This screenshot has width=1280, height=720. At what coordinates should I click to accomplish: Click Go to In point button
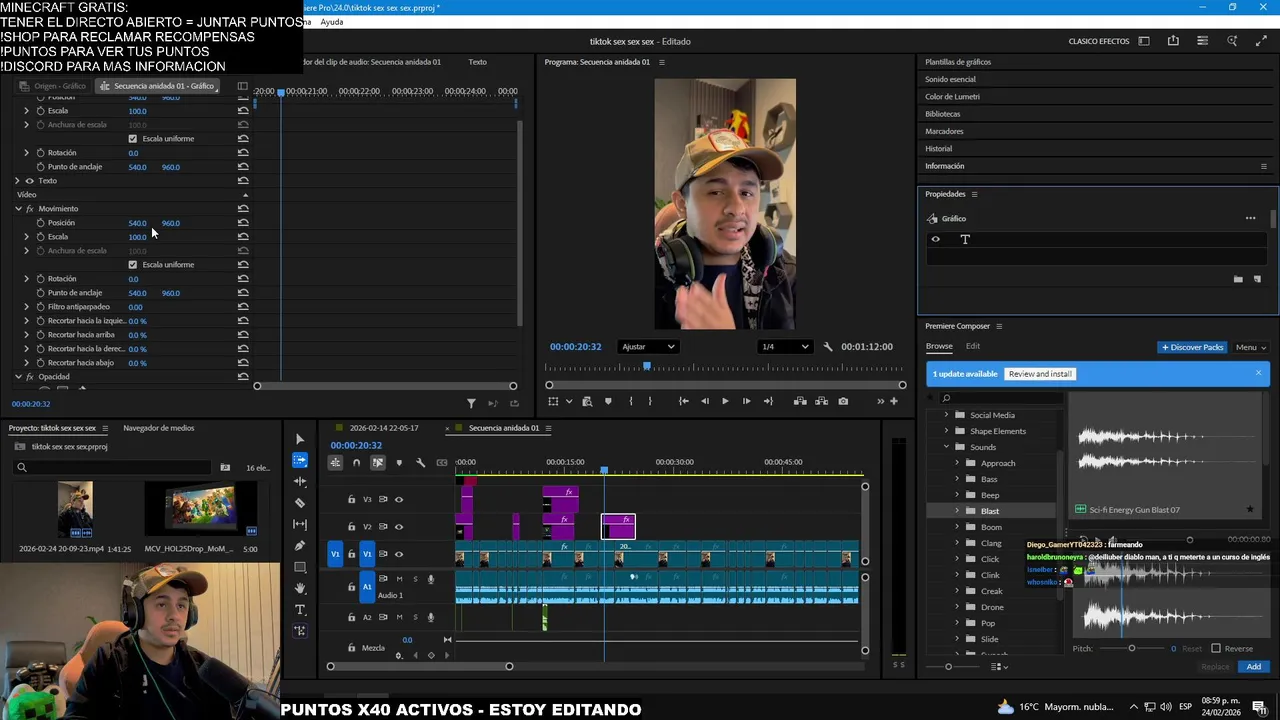click(x=683, y=401)
